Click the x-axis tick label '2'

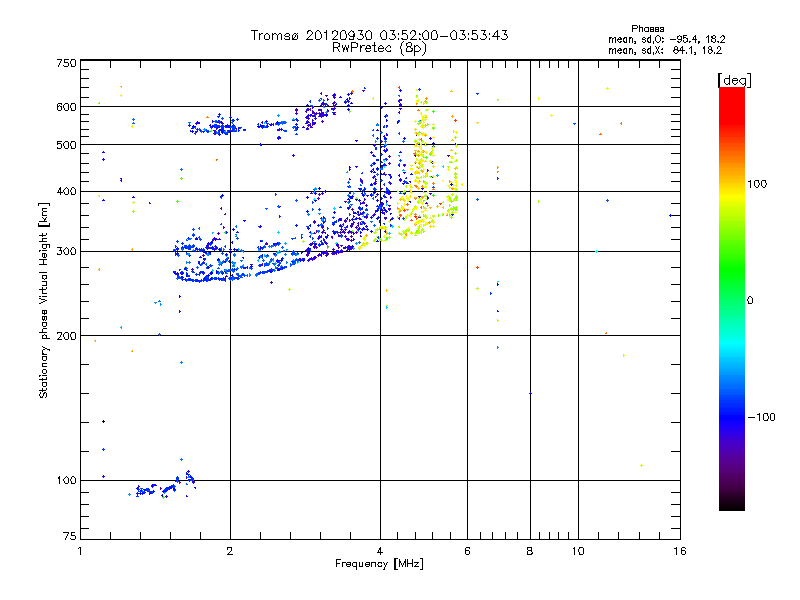tap(230, 551)
